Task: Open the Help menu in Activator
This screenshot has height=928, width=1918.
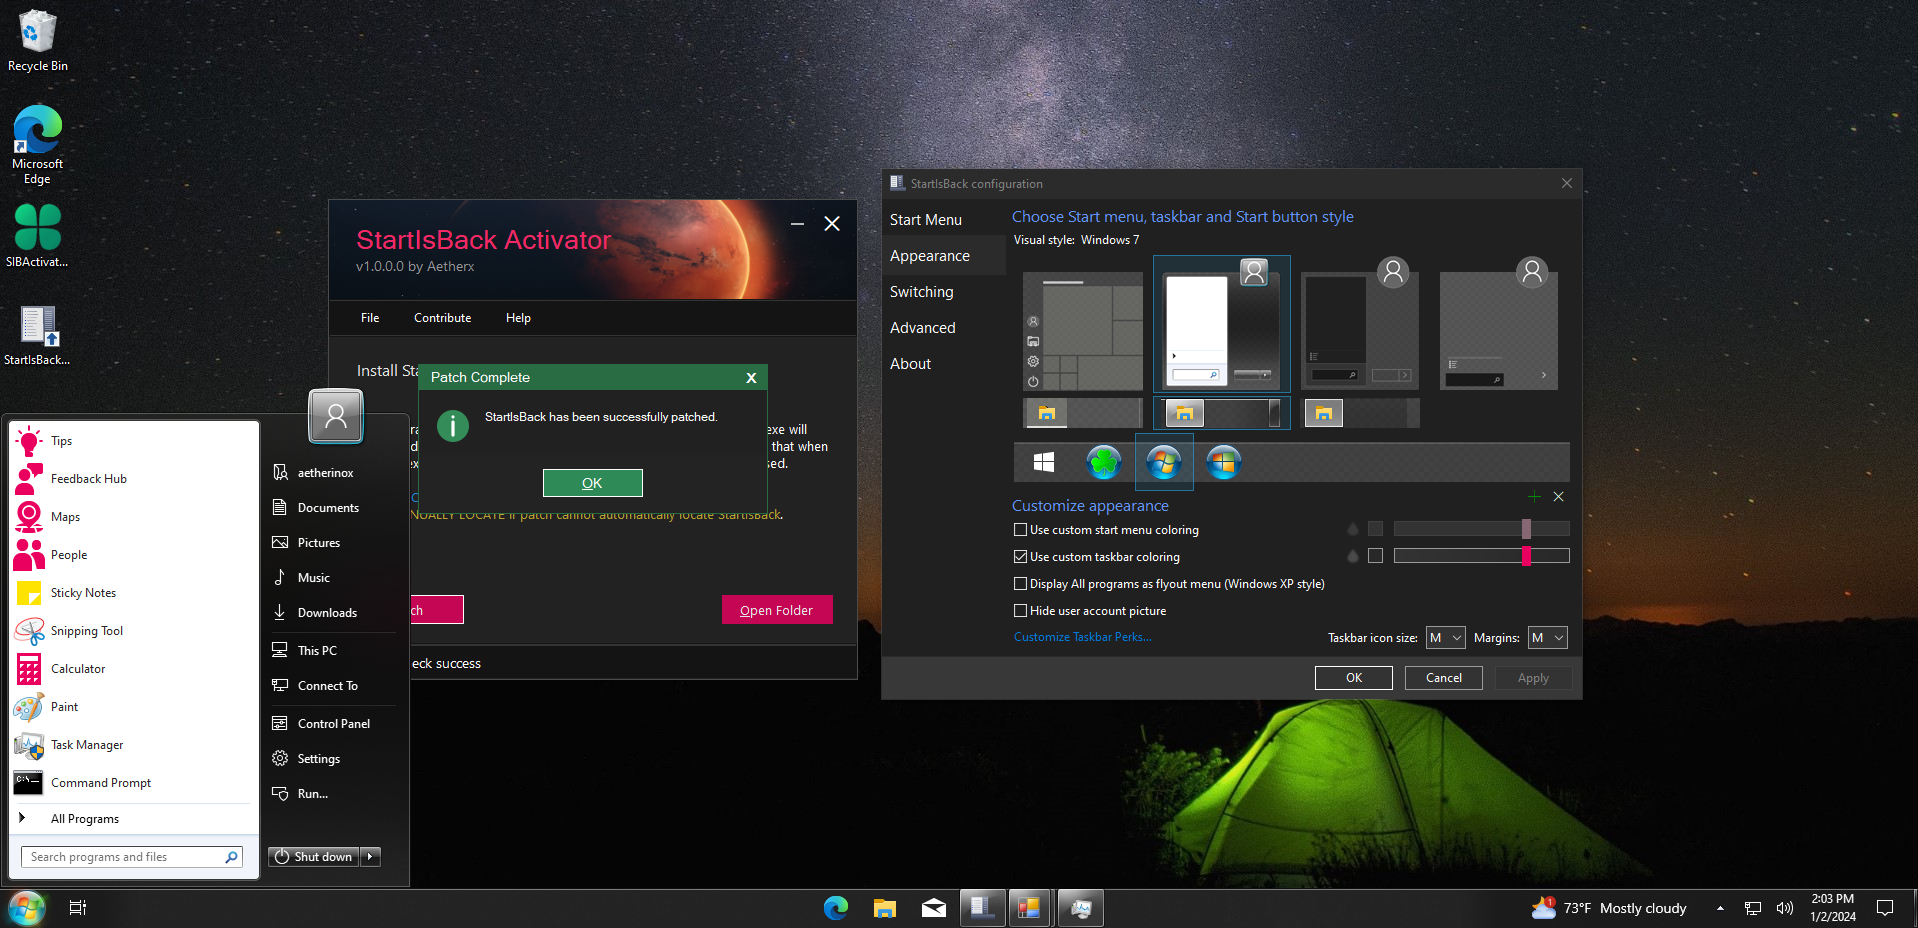Action: coord(518,318)
